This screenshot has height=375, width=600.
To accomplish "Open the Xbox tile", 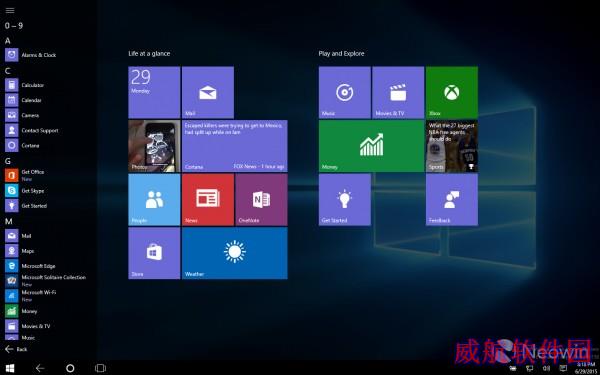I will tap(452, 92).
